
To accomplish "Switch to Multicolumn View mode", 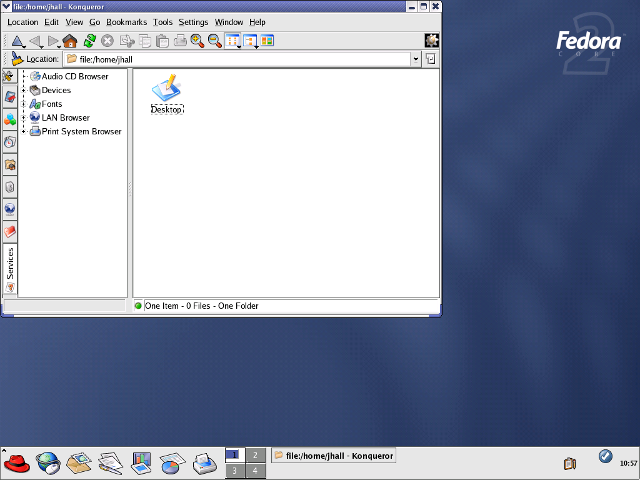I will pos(267,41).
